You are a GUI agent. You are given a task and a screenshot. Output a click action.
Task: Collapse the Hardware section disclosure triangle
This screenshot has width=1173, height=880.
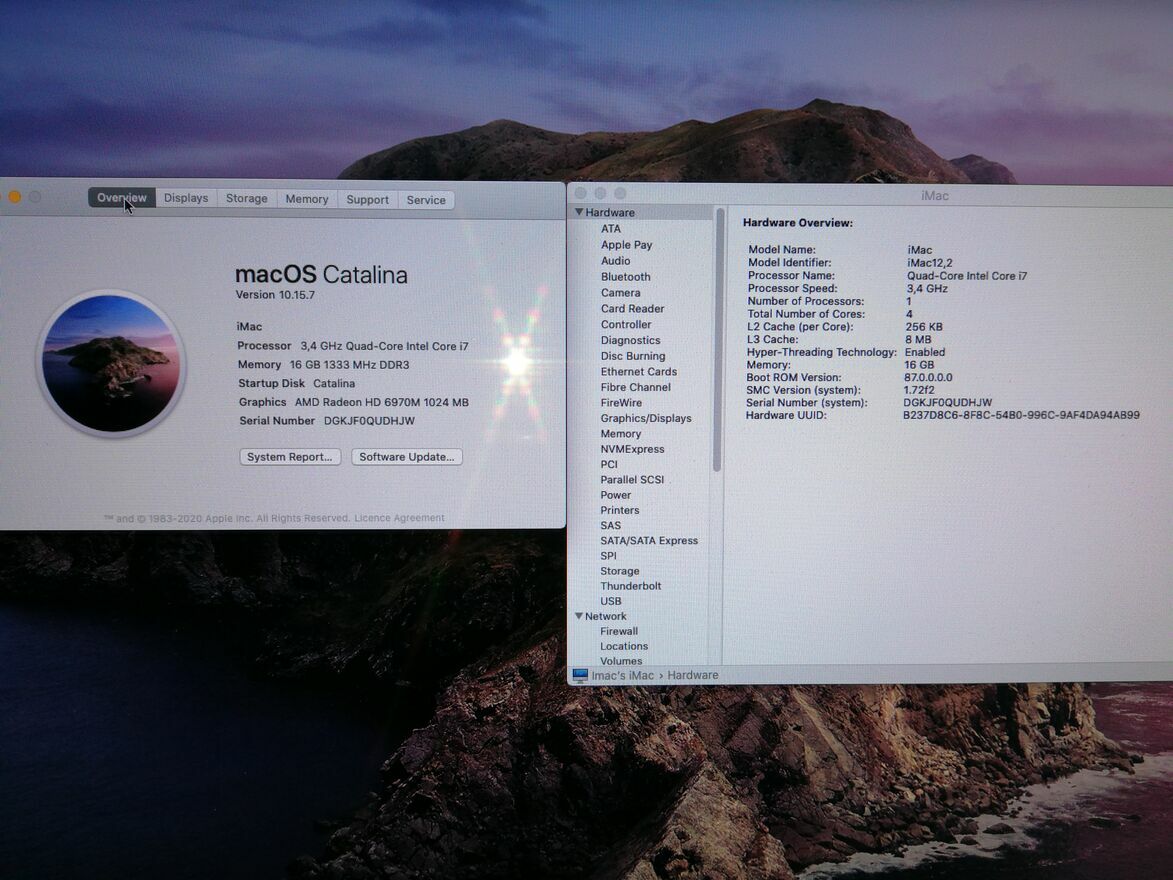click(x=579, y=213)
